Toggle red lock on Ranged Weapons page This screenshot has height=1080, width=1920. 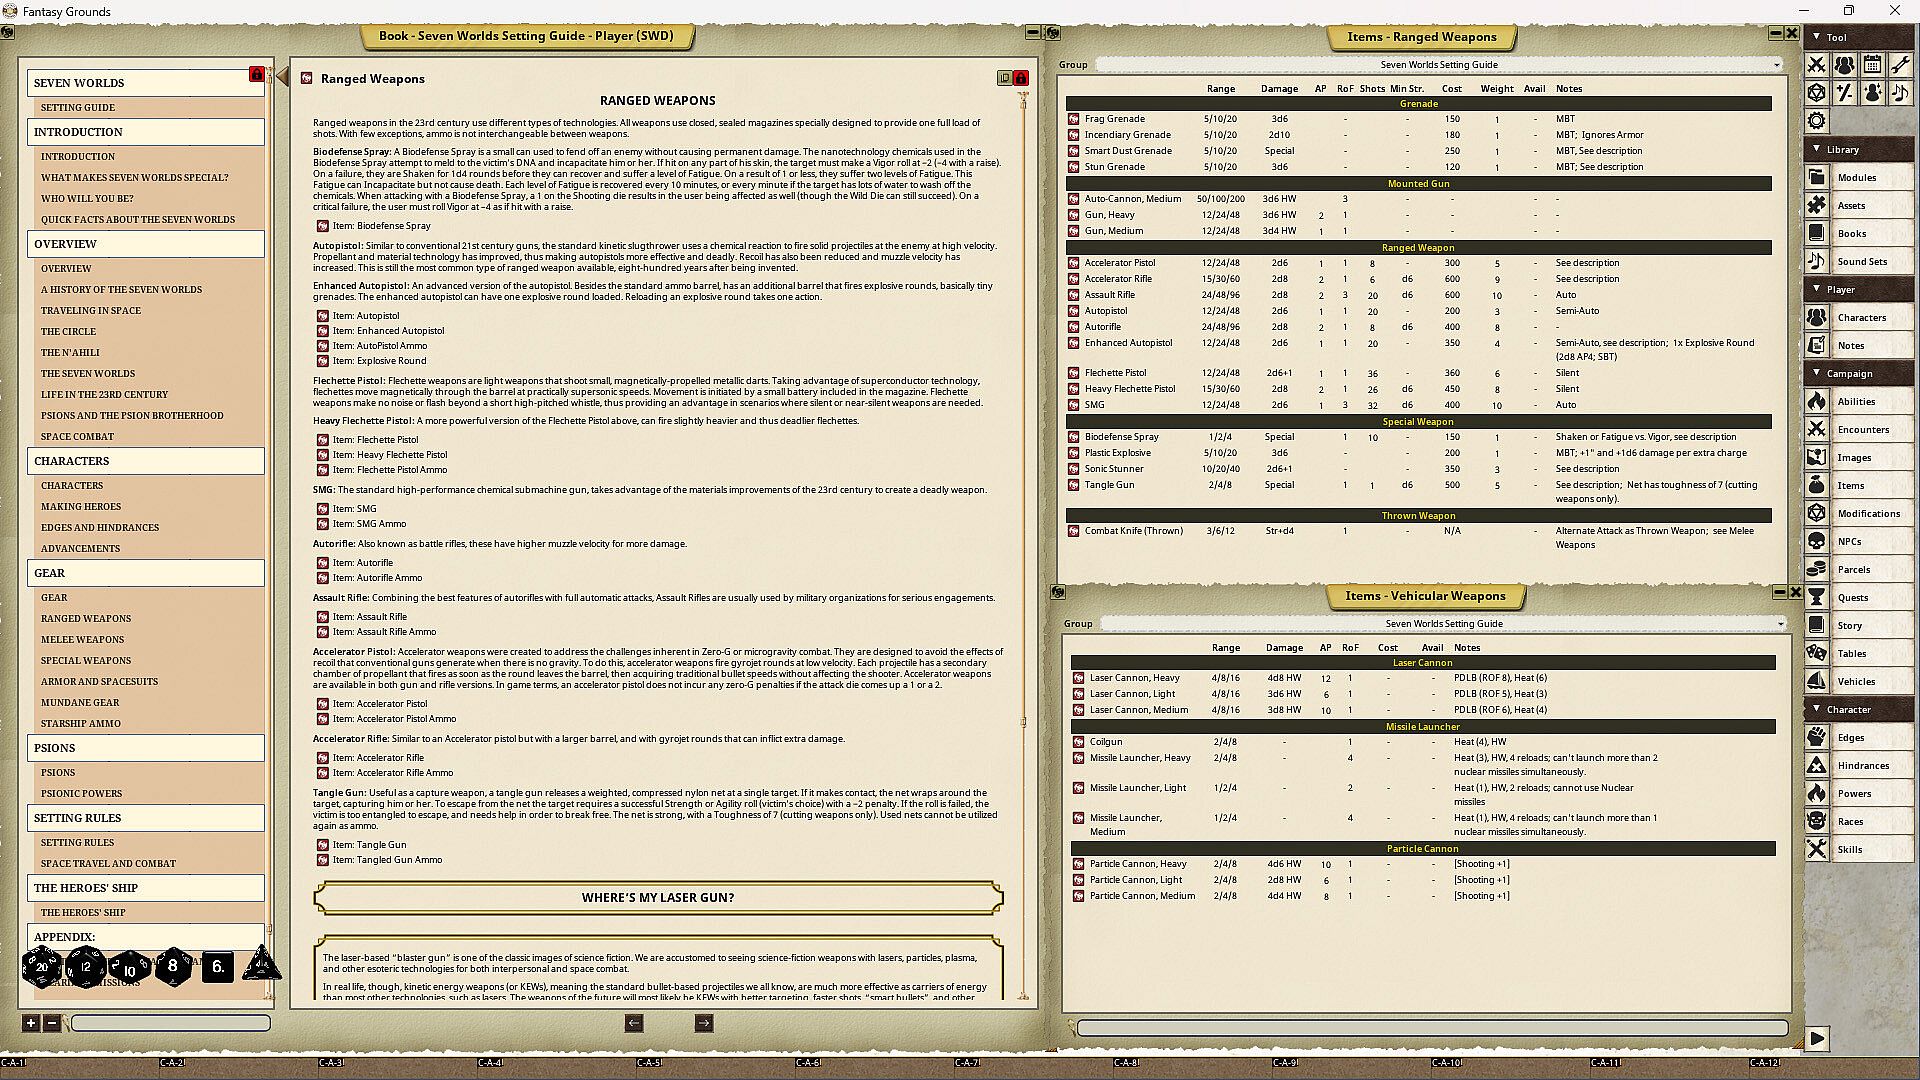(x=1020, y=78)
